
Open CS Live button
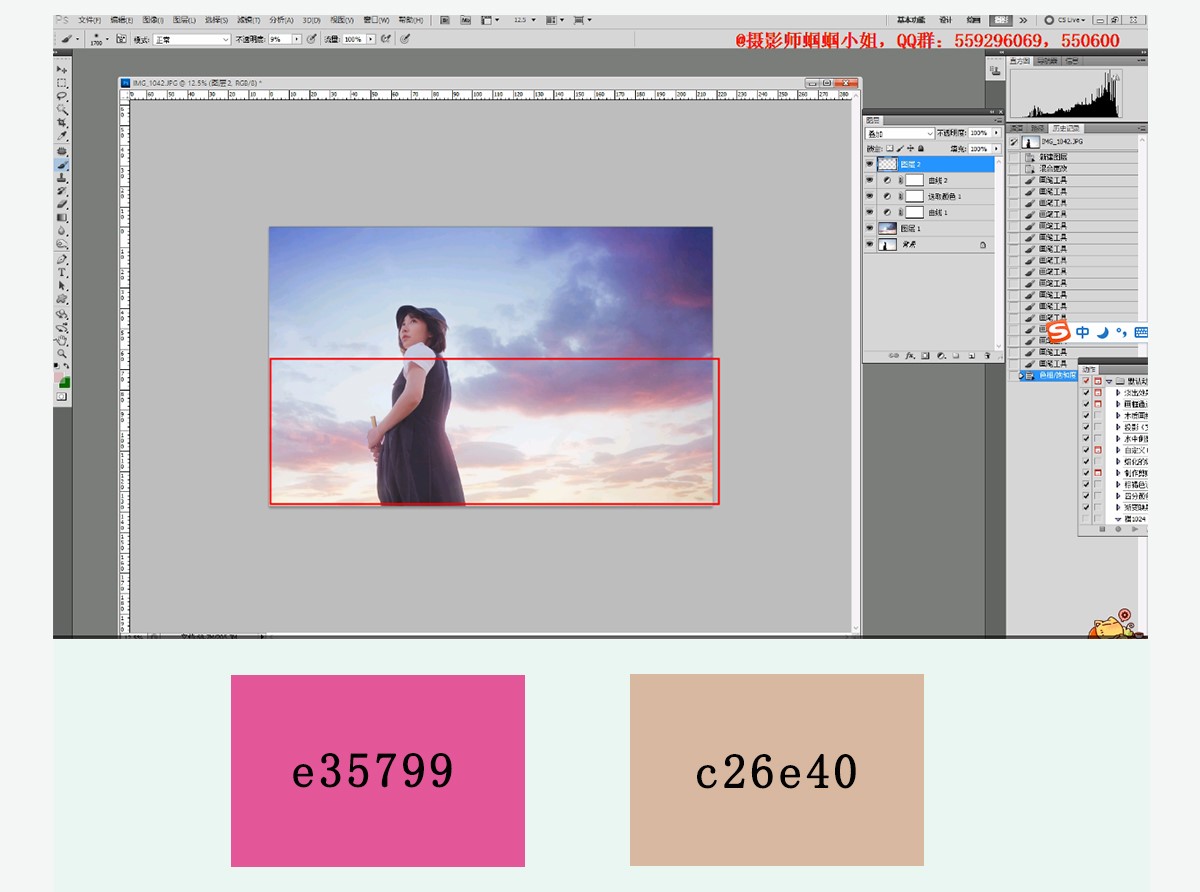point(1066,20)
